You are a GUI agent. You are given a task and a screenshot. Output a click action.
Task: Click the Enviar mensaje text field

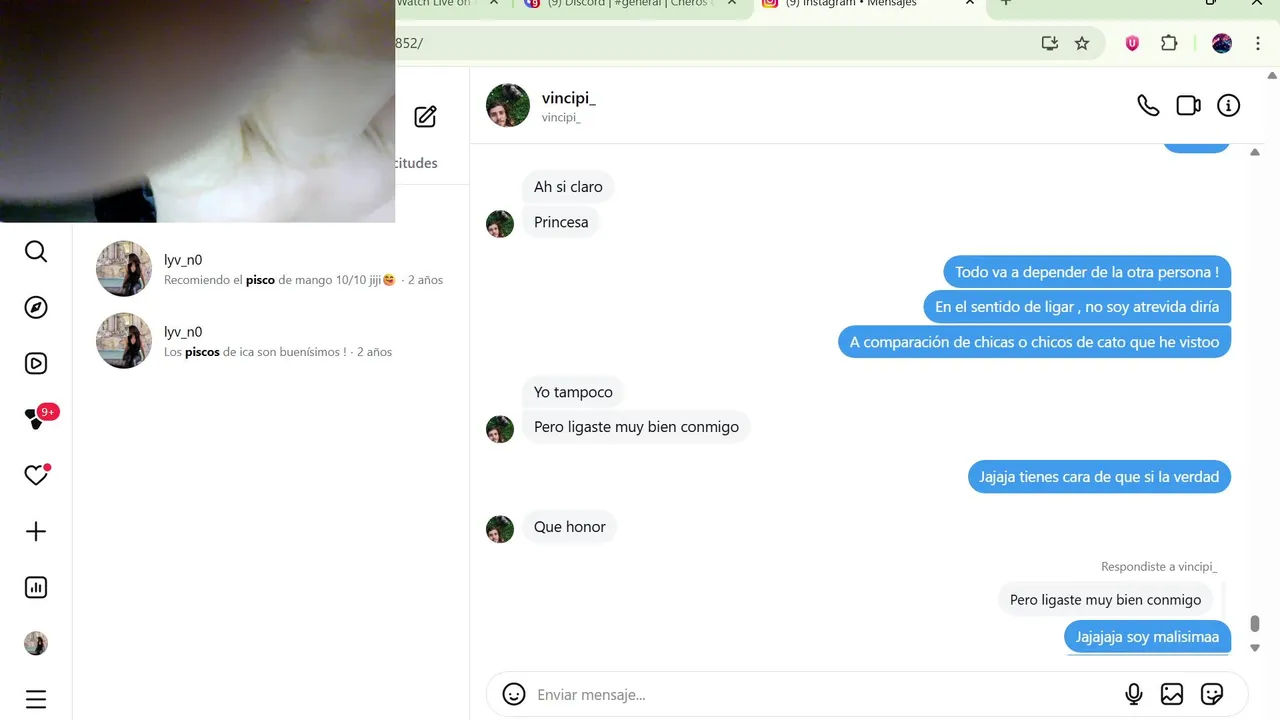click(824, 694)
